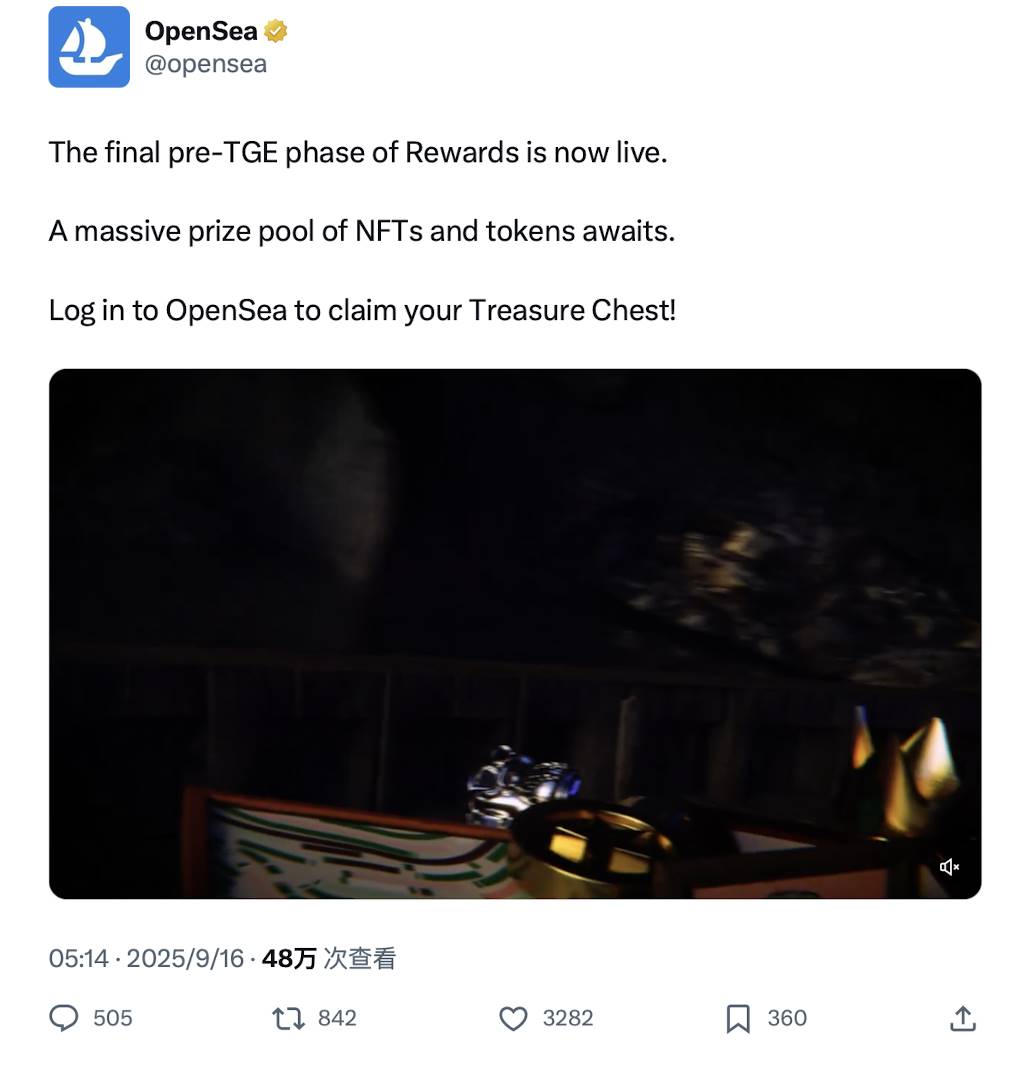The width and height of the screenshot is (1030, 1068).
Task: Open the 05:14 timestamp link
Action: (78, 959)
